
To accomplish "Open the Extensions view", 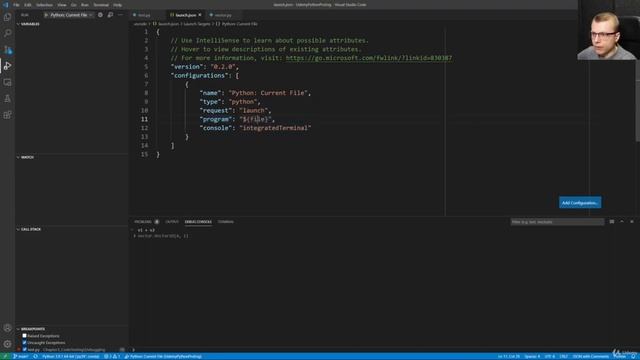I will [x=7, y=115].
